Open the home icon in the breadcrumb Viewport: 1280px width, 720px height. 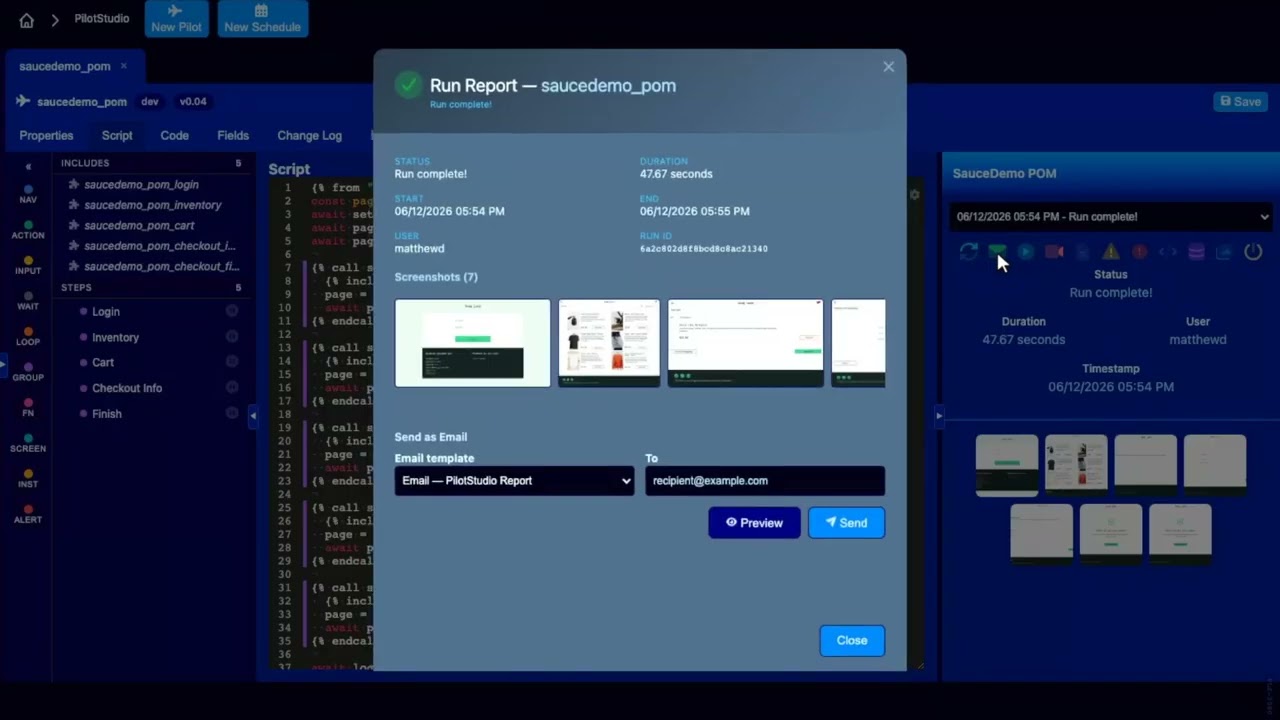pos(26,20)
